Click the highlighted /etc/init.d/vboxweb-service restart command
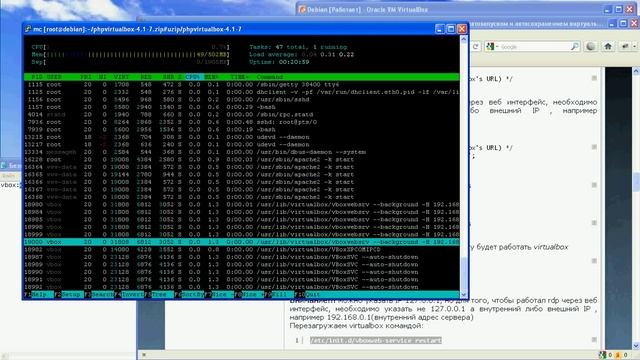This screenshot has width=640, height=360. click(376, 340)
